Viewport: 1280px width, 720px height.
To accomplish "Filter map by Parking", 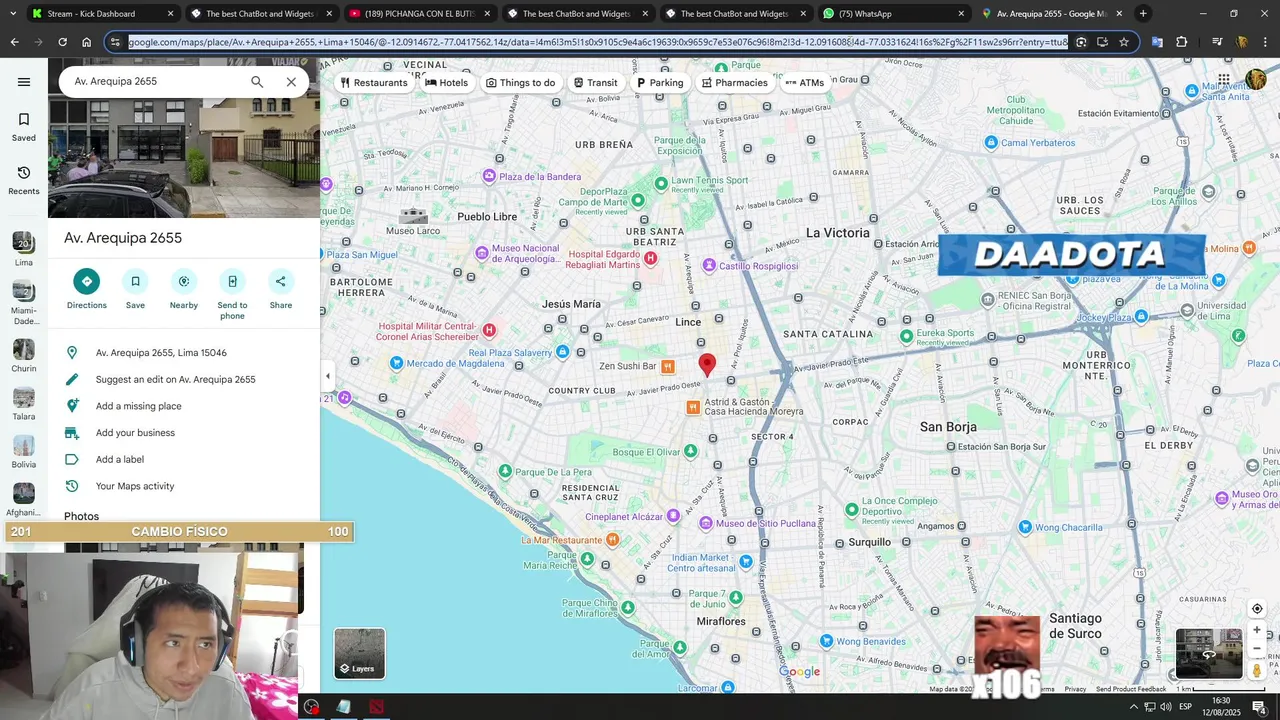I will pyautogui.click(x=660, y=83).
